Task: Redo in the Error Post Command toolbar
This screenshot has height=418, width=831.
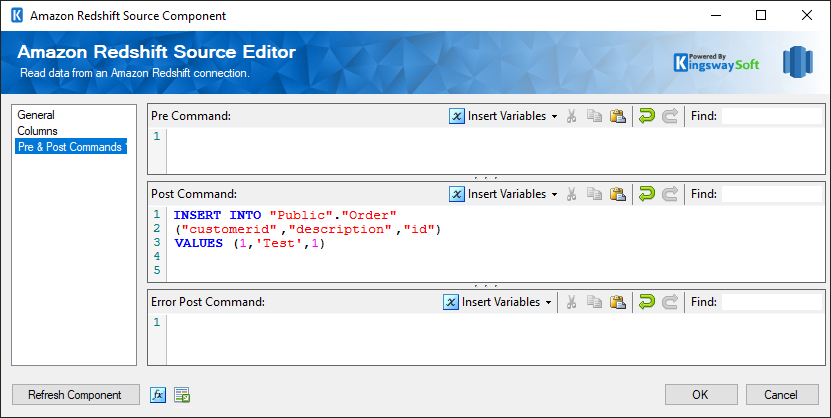Action: [x=670, y=302]
